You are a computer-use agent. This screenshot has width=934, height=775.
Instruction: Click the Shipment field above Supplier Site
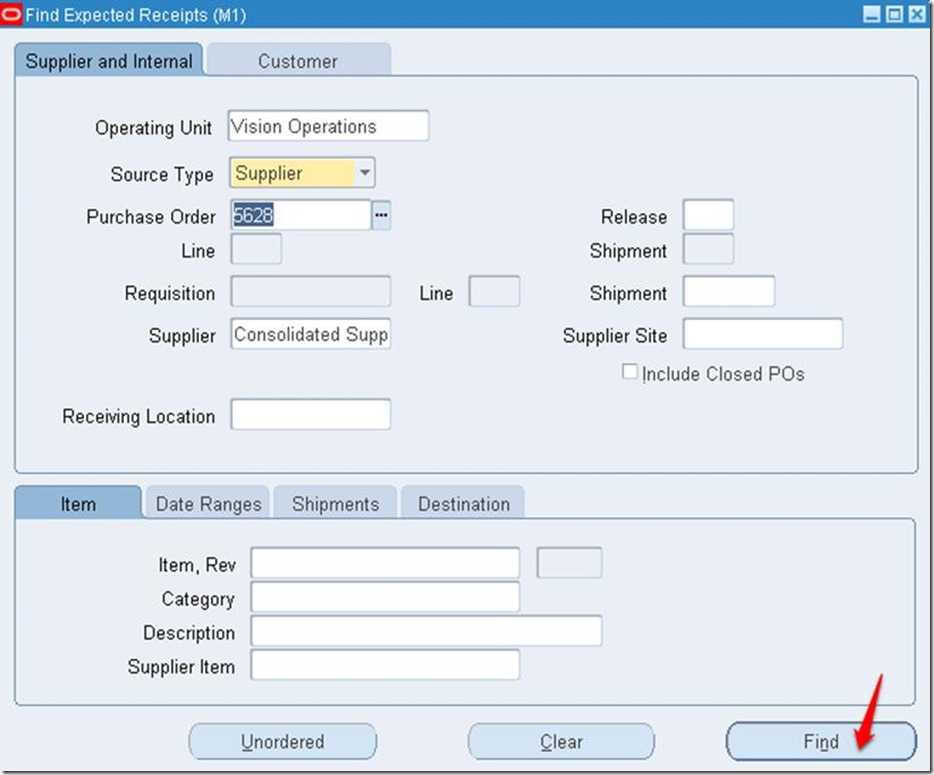pyautogui.click(x=729, y=291)
